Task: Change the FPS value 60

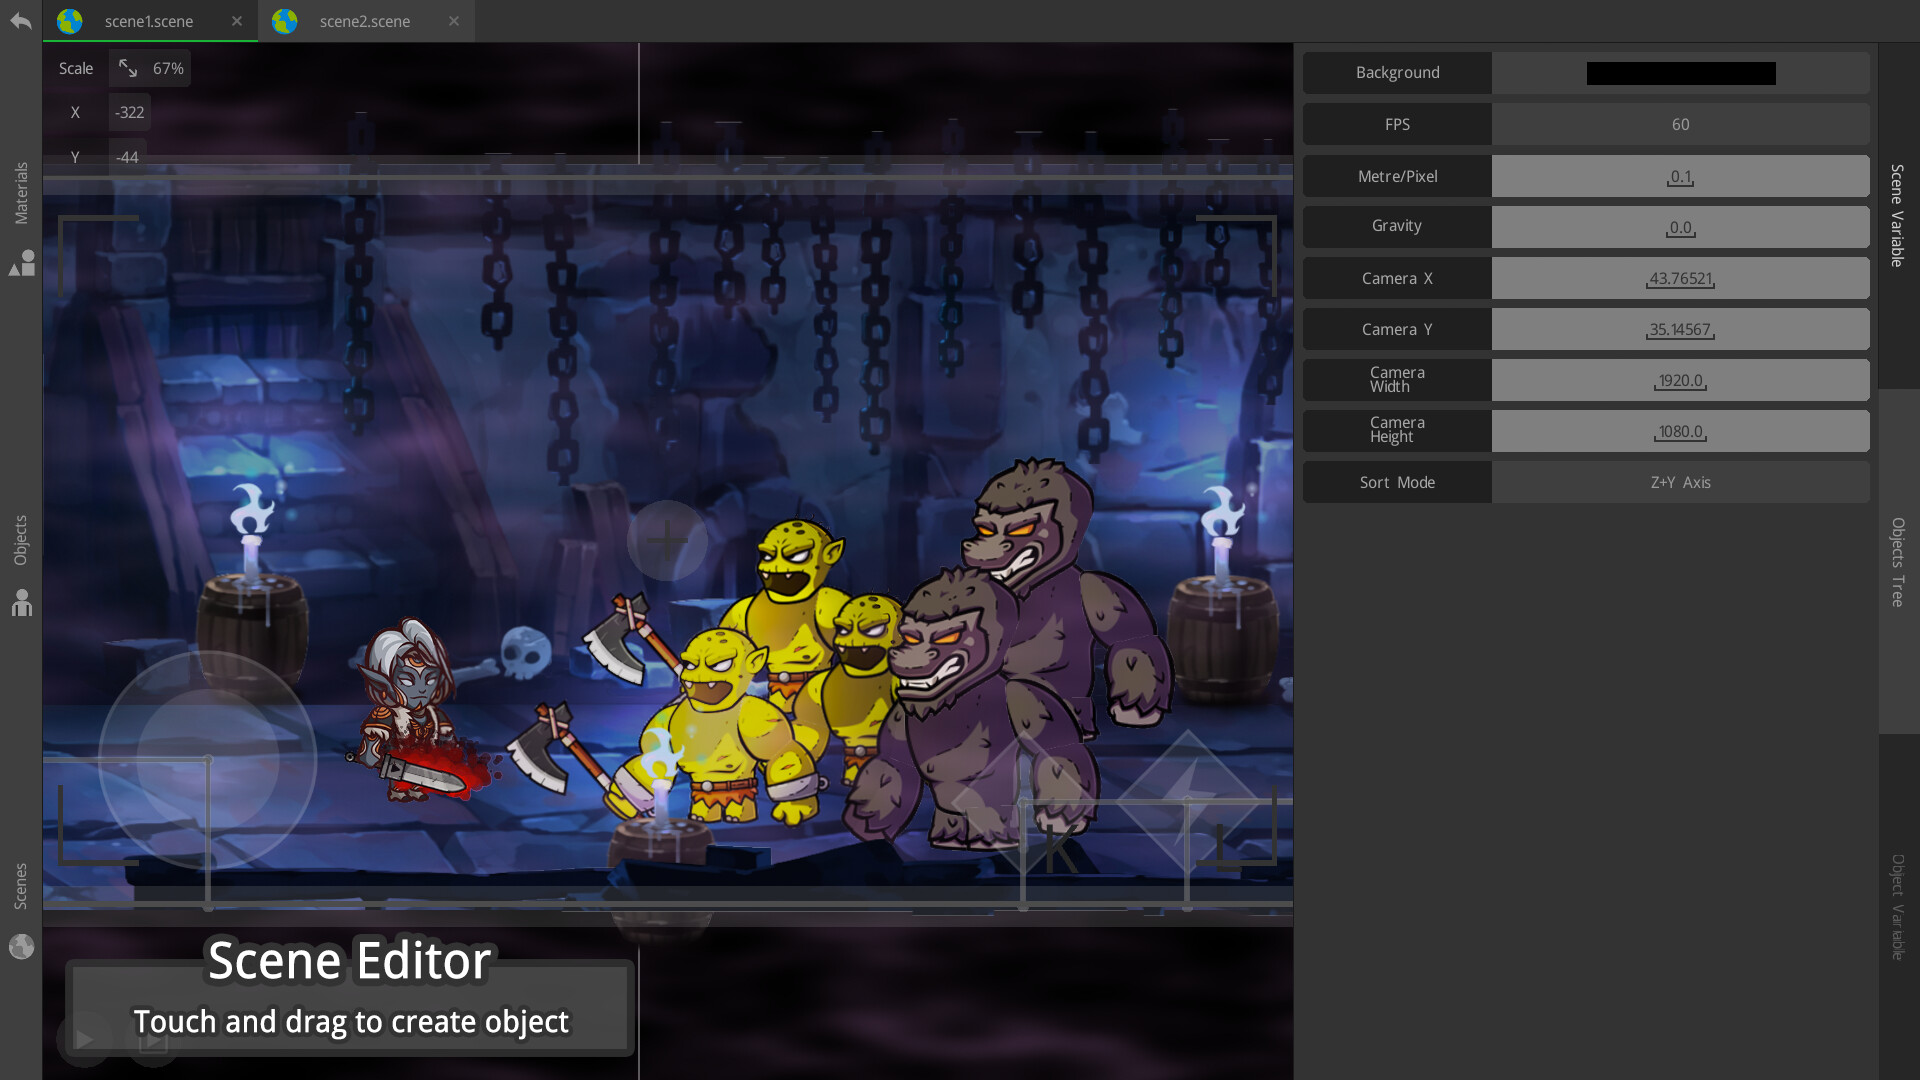Action: [x=1680, y=124]
